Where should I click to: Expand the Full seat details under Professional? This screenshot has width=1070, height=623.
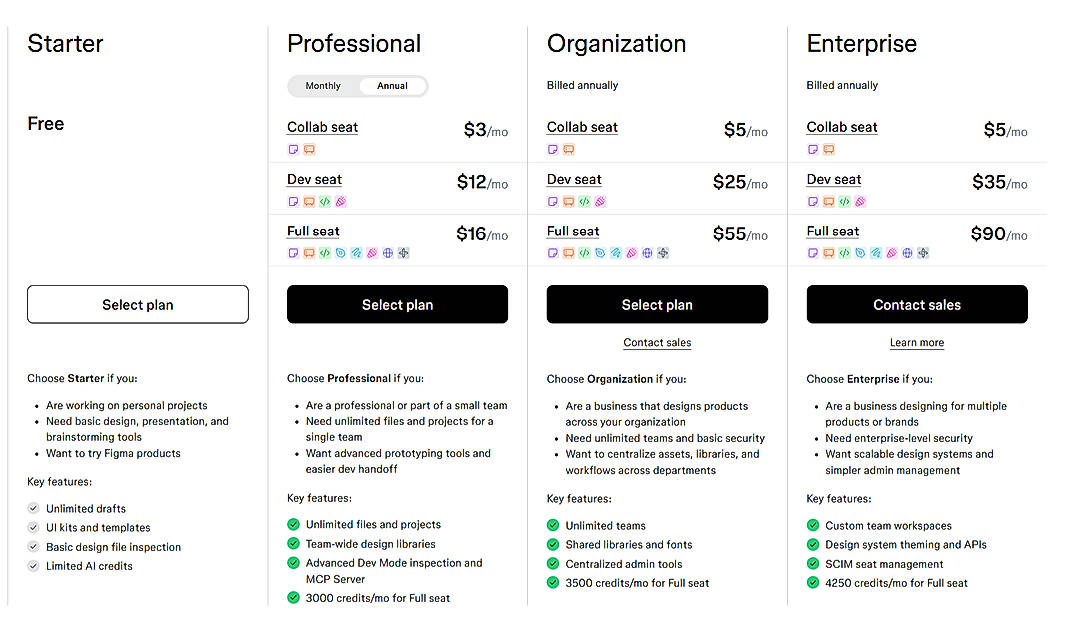tap(313, 231)
